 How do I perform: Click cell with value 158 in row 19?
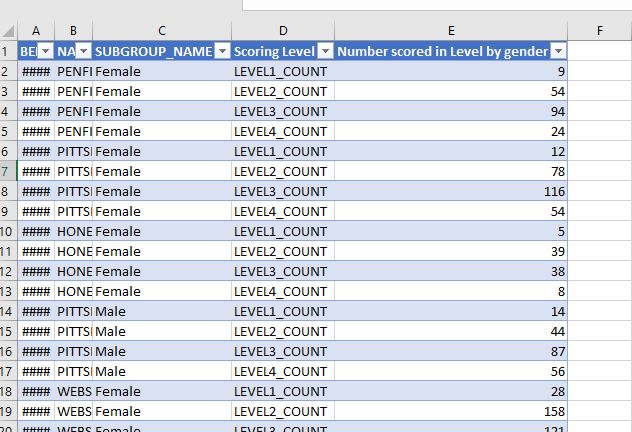tap(451, 411)
